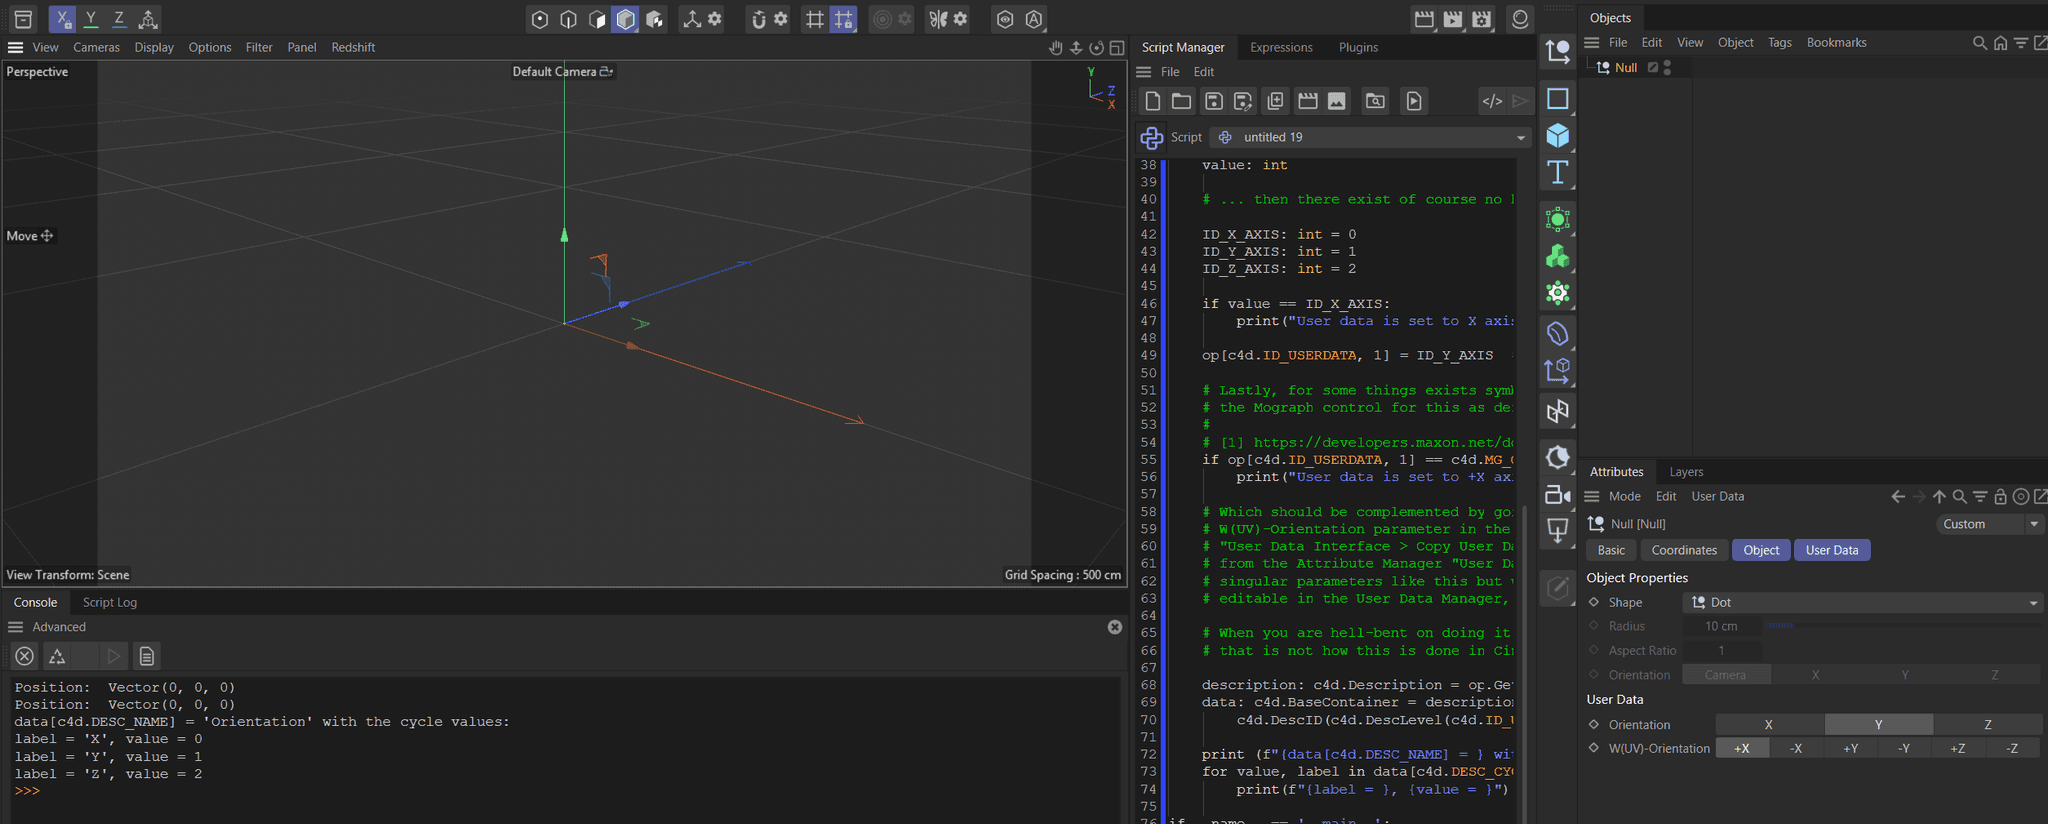Select Edges mode icon
The height and width of the screenshot is (824, 2048).
[568, 19]
